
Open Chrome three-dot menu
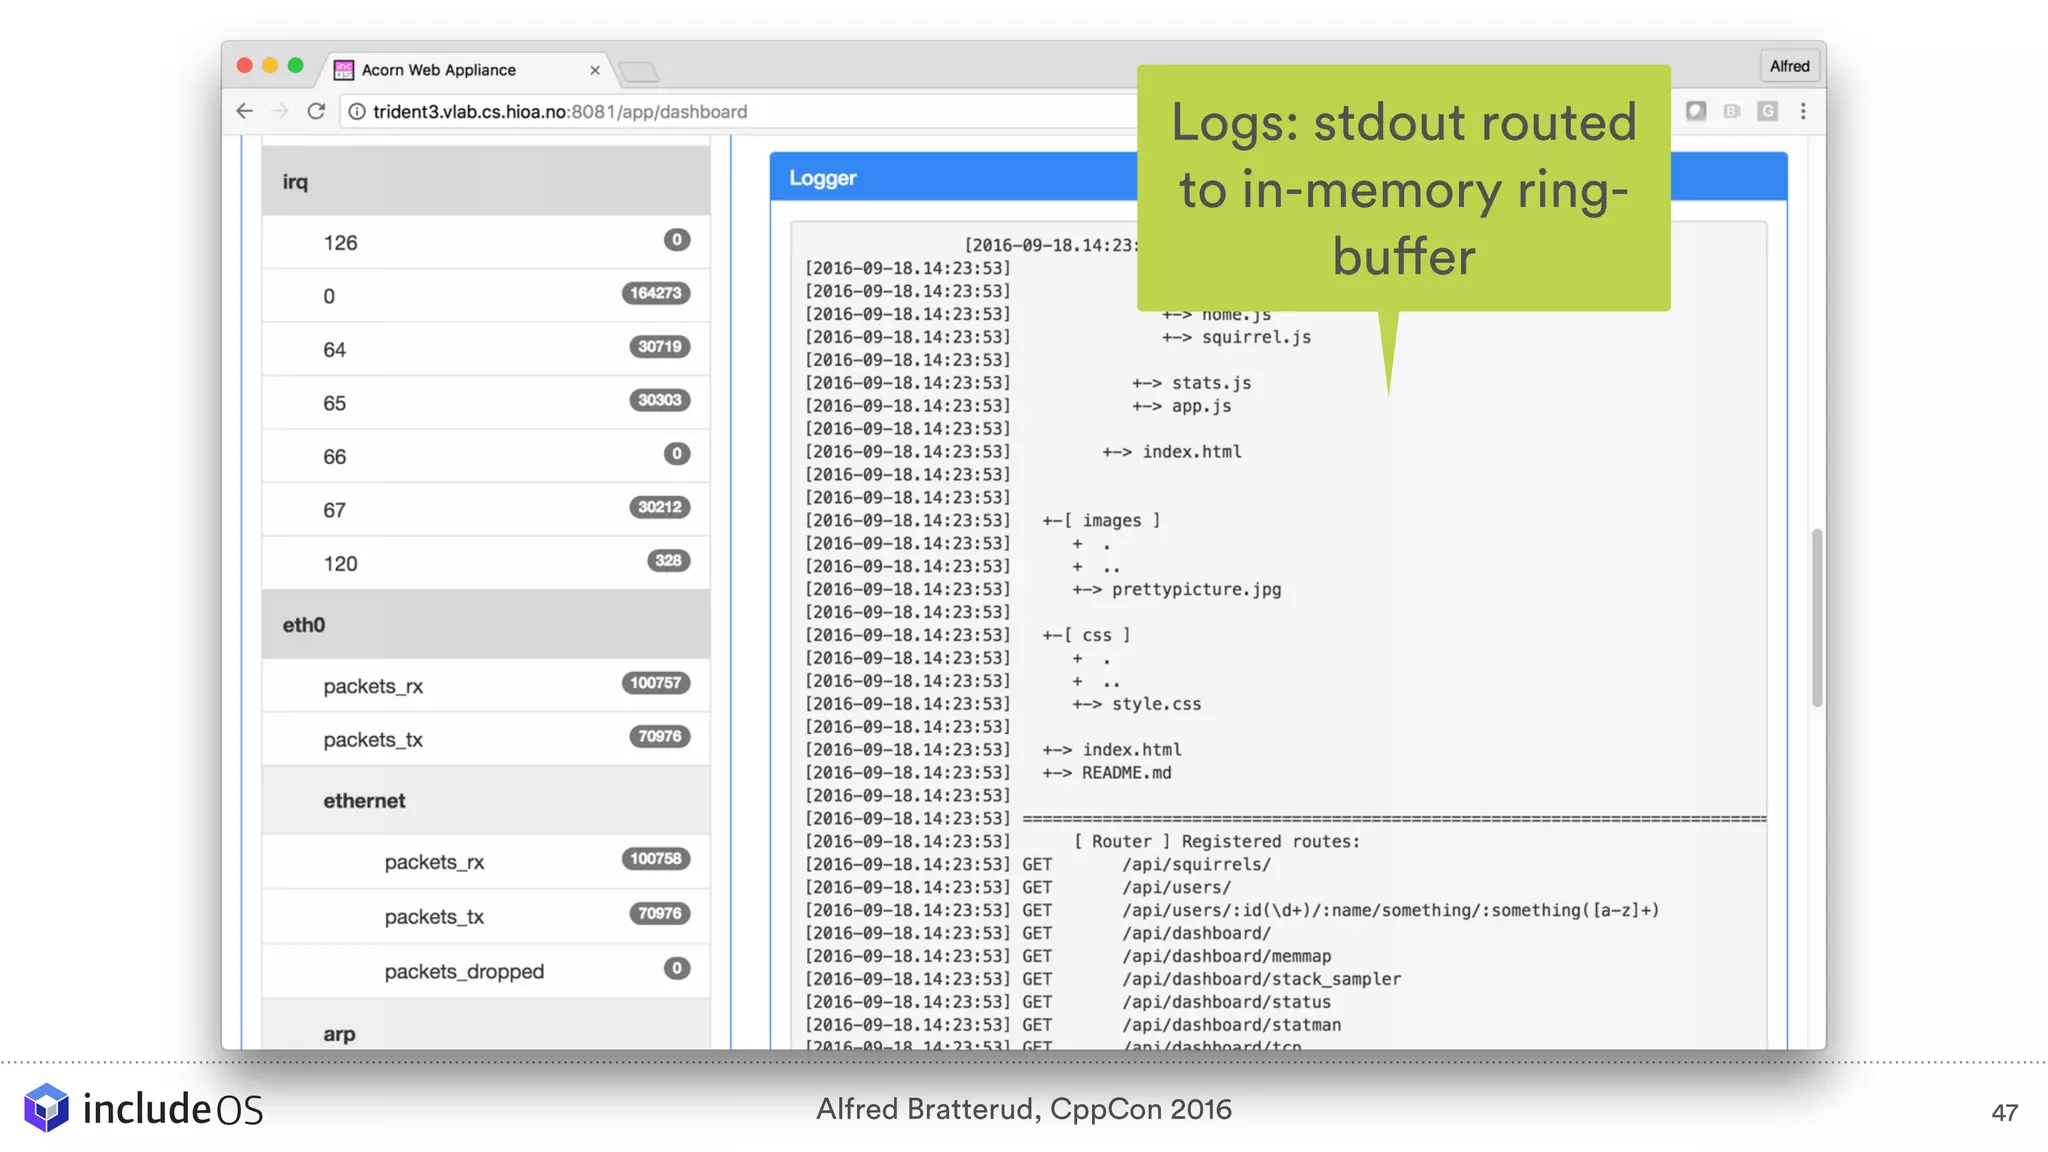(1803, 111)
